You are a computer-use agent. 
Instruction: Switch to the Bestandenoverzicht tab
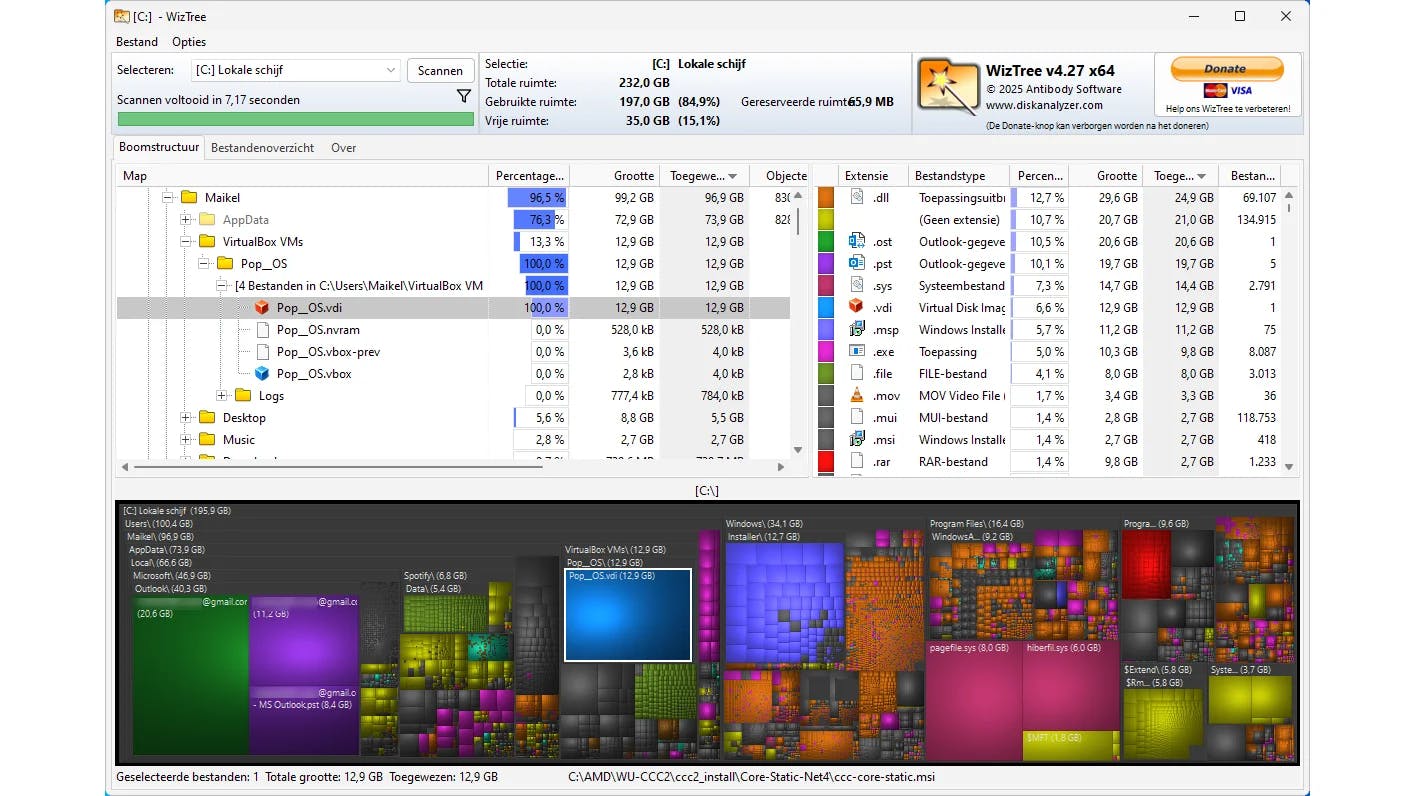[x=262, y=148]
